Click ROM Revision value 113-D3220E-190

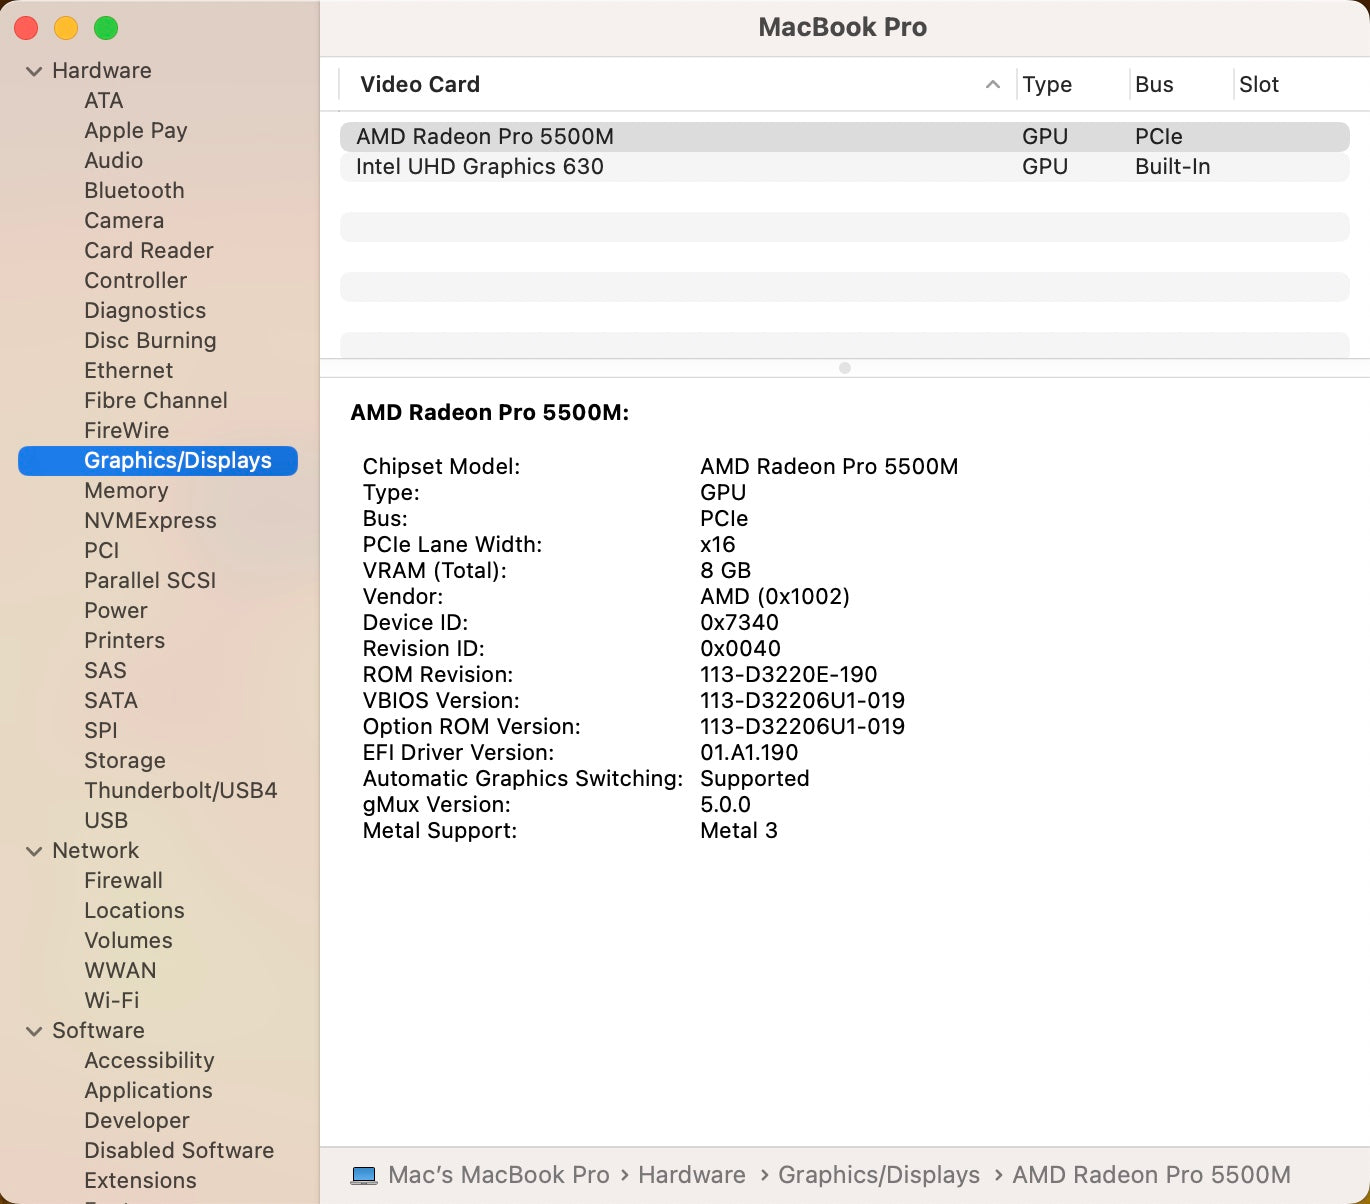(789, 675)
